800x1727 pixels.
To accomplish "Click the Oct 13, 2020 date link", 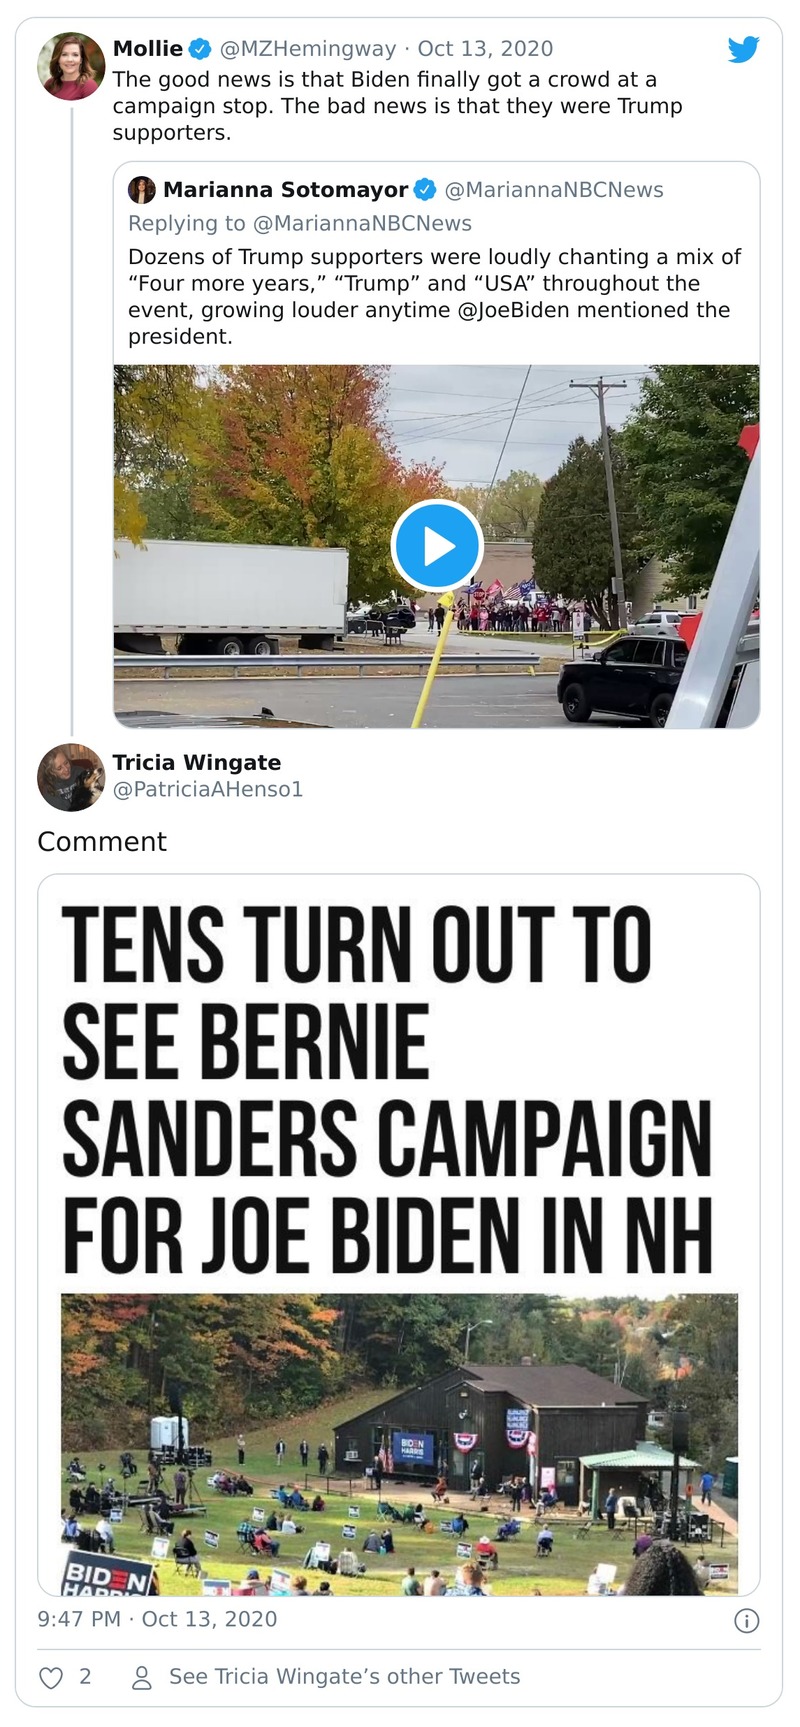I will [x=485, y=49].
